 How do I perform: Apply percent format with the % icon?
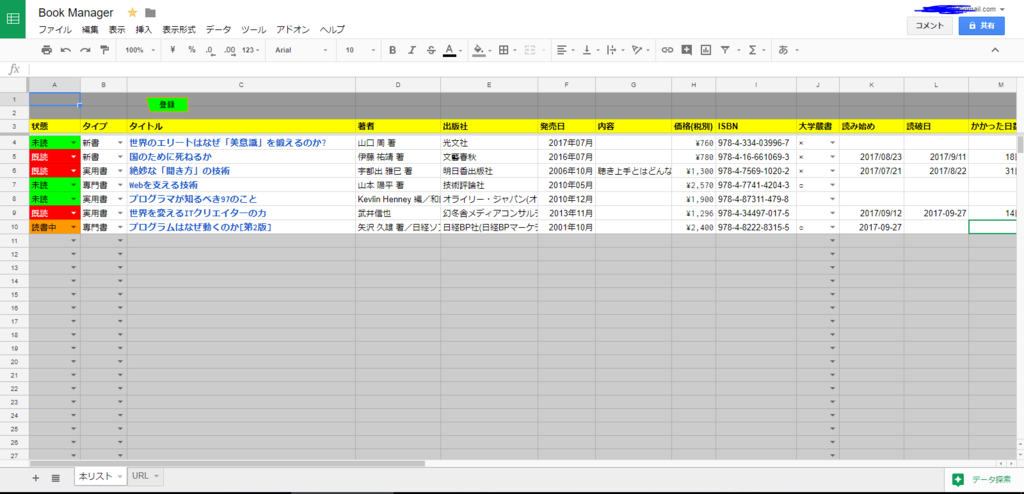point(191,50)
